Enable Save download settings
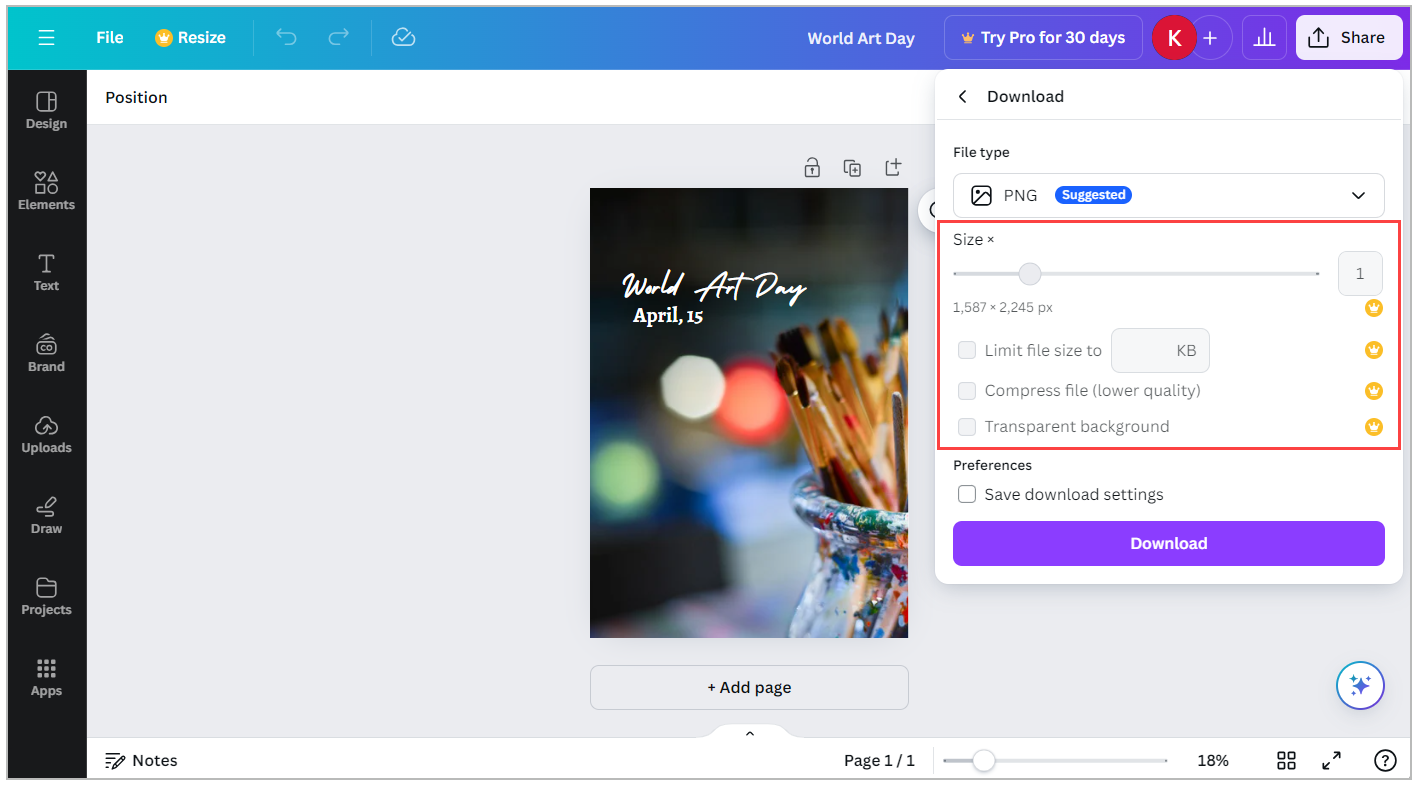 (x=967, y=493)
